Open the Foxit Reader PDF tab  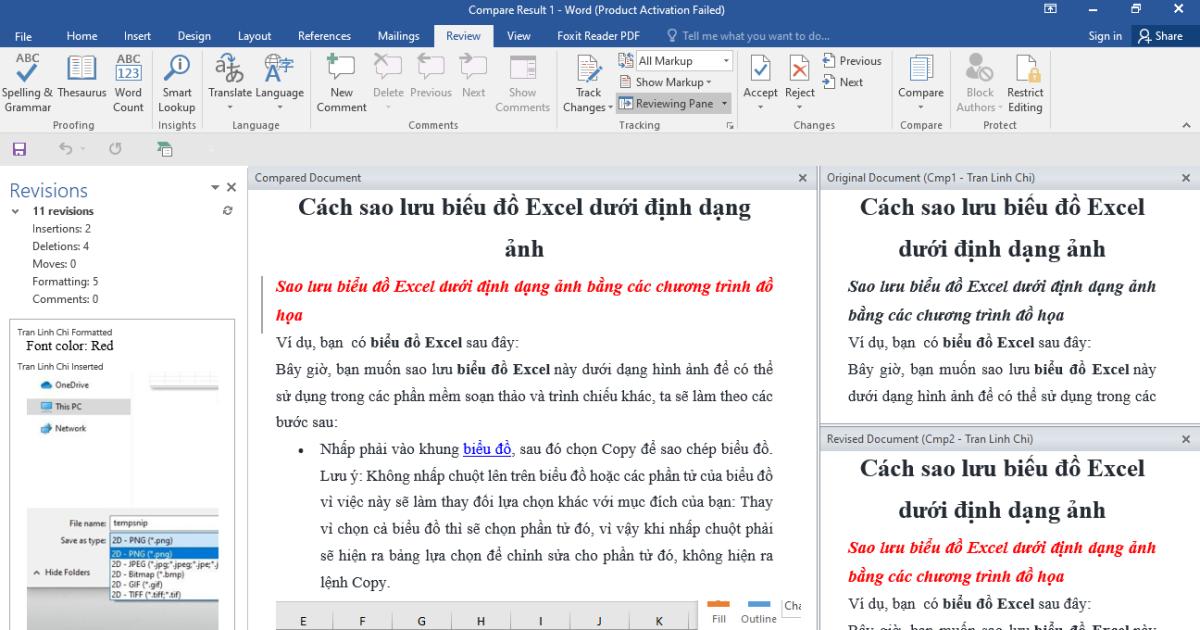601,35
